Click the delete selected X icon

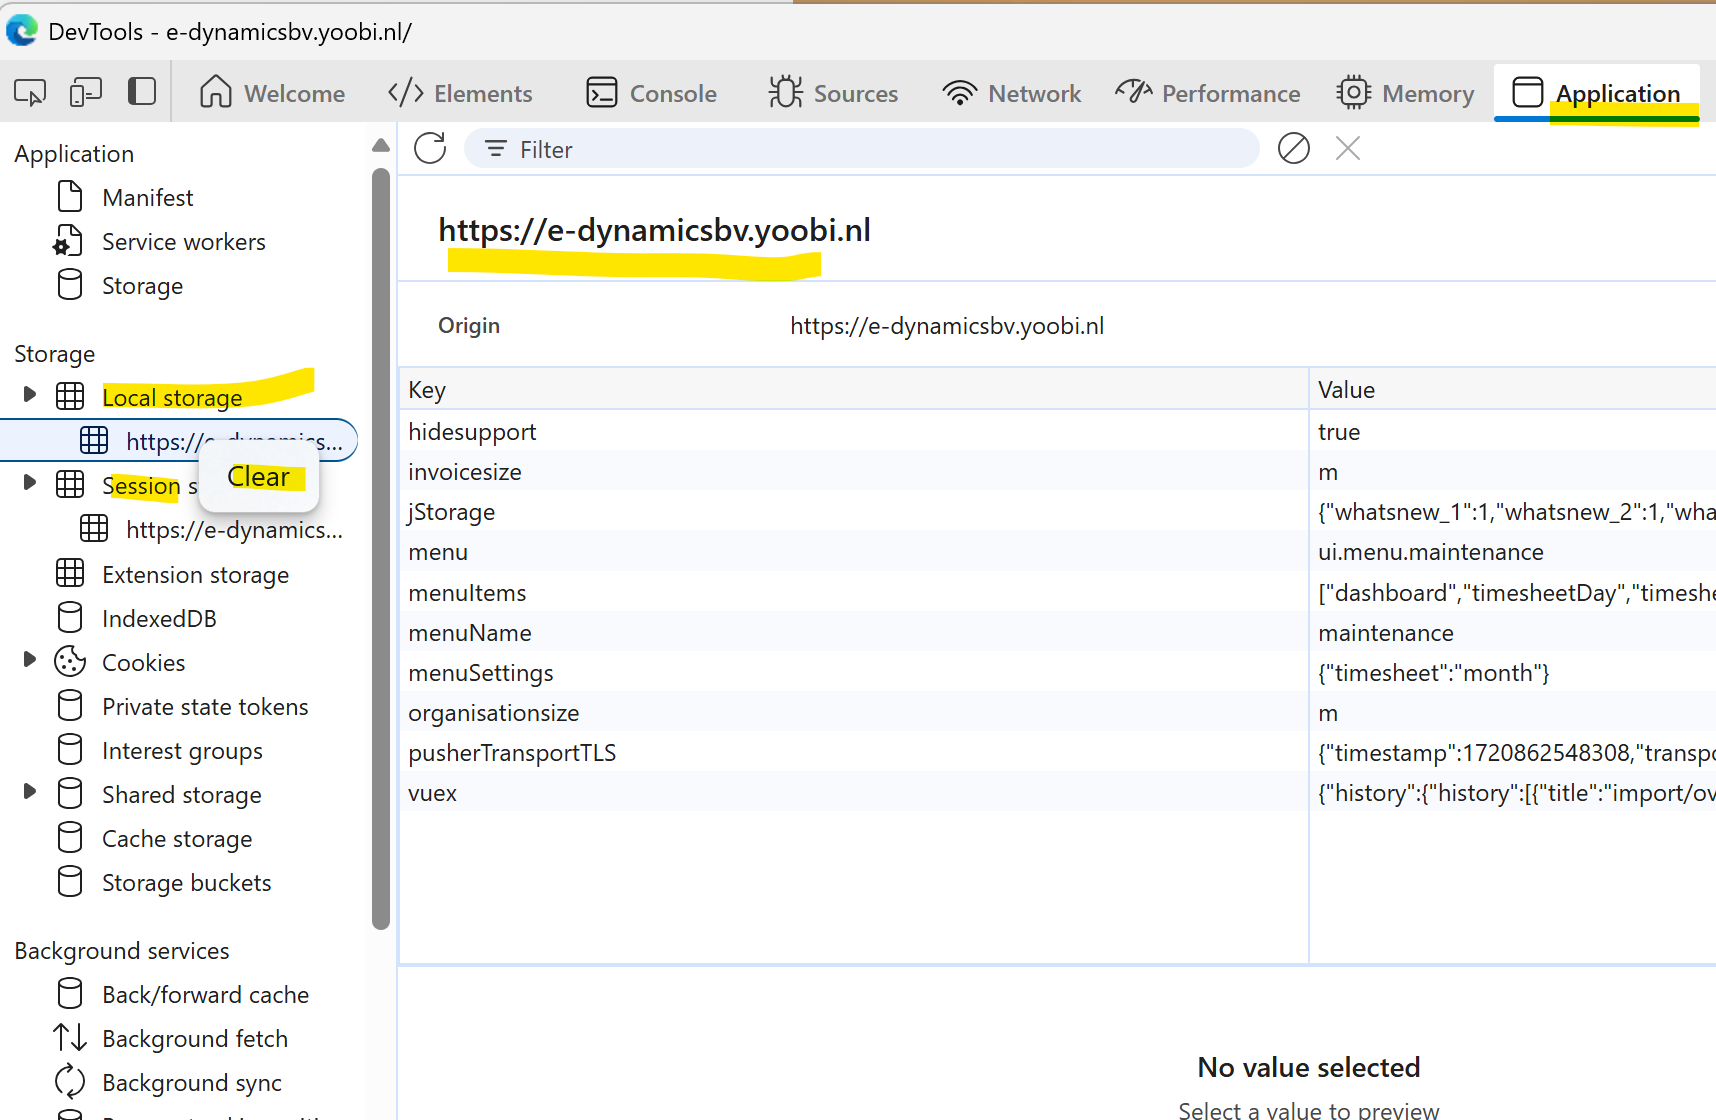click(x=1348, y=148)
